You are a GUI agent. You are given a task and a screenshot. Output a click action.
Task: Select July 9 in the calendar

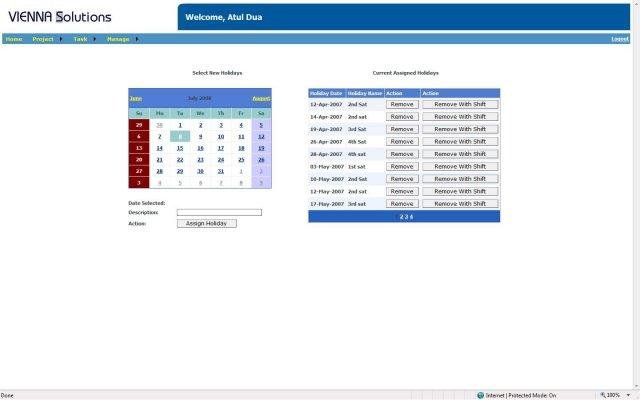pos(200,137)
